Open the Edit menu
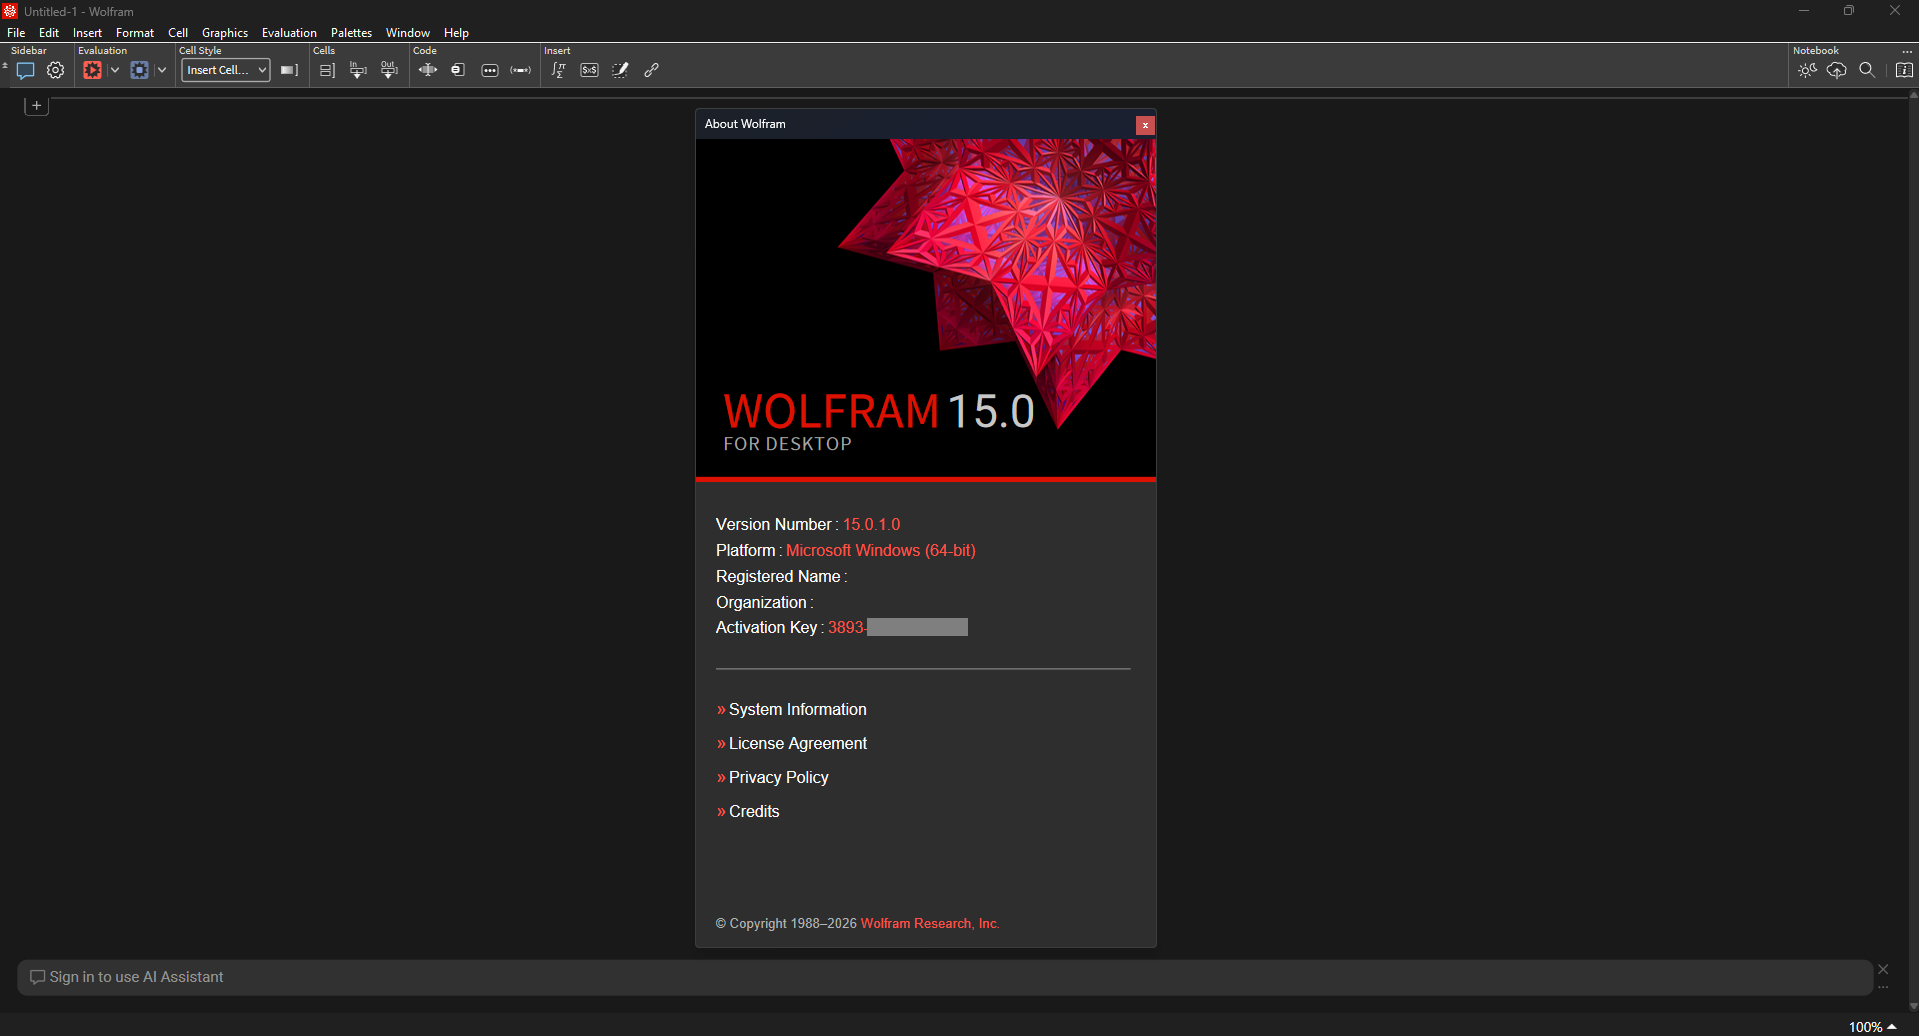 [49, 33]
